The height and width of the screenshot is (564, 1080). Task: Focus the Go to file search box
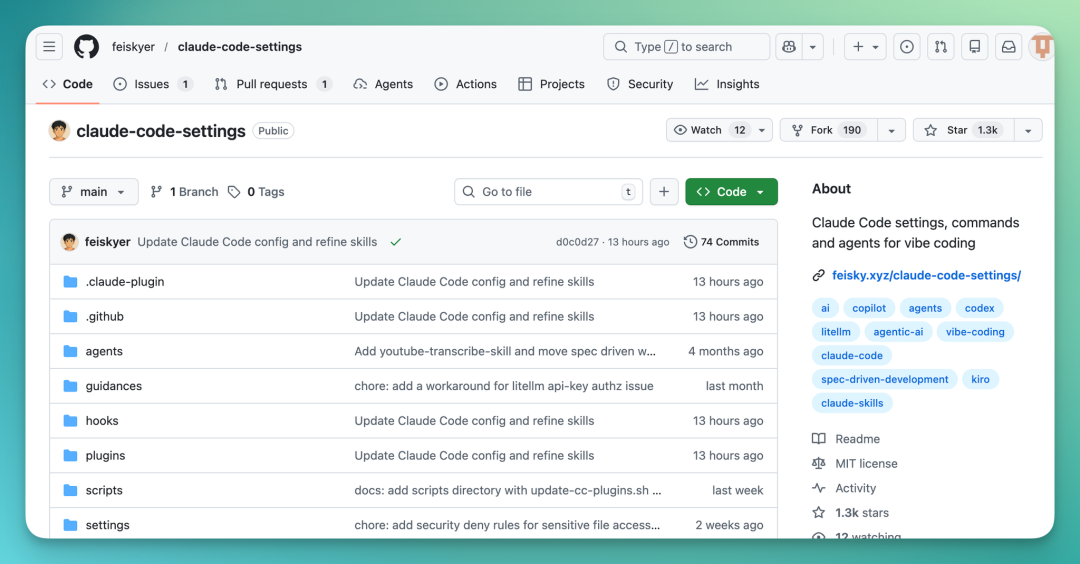click(x=548, y=191)
